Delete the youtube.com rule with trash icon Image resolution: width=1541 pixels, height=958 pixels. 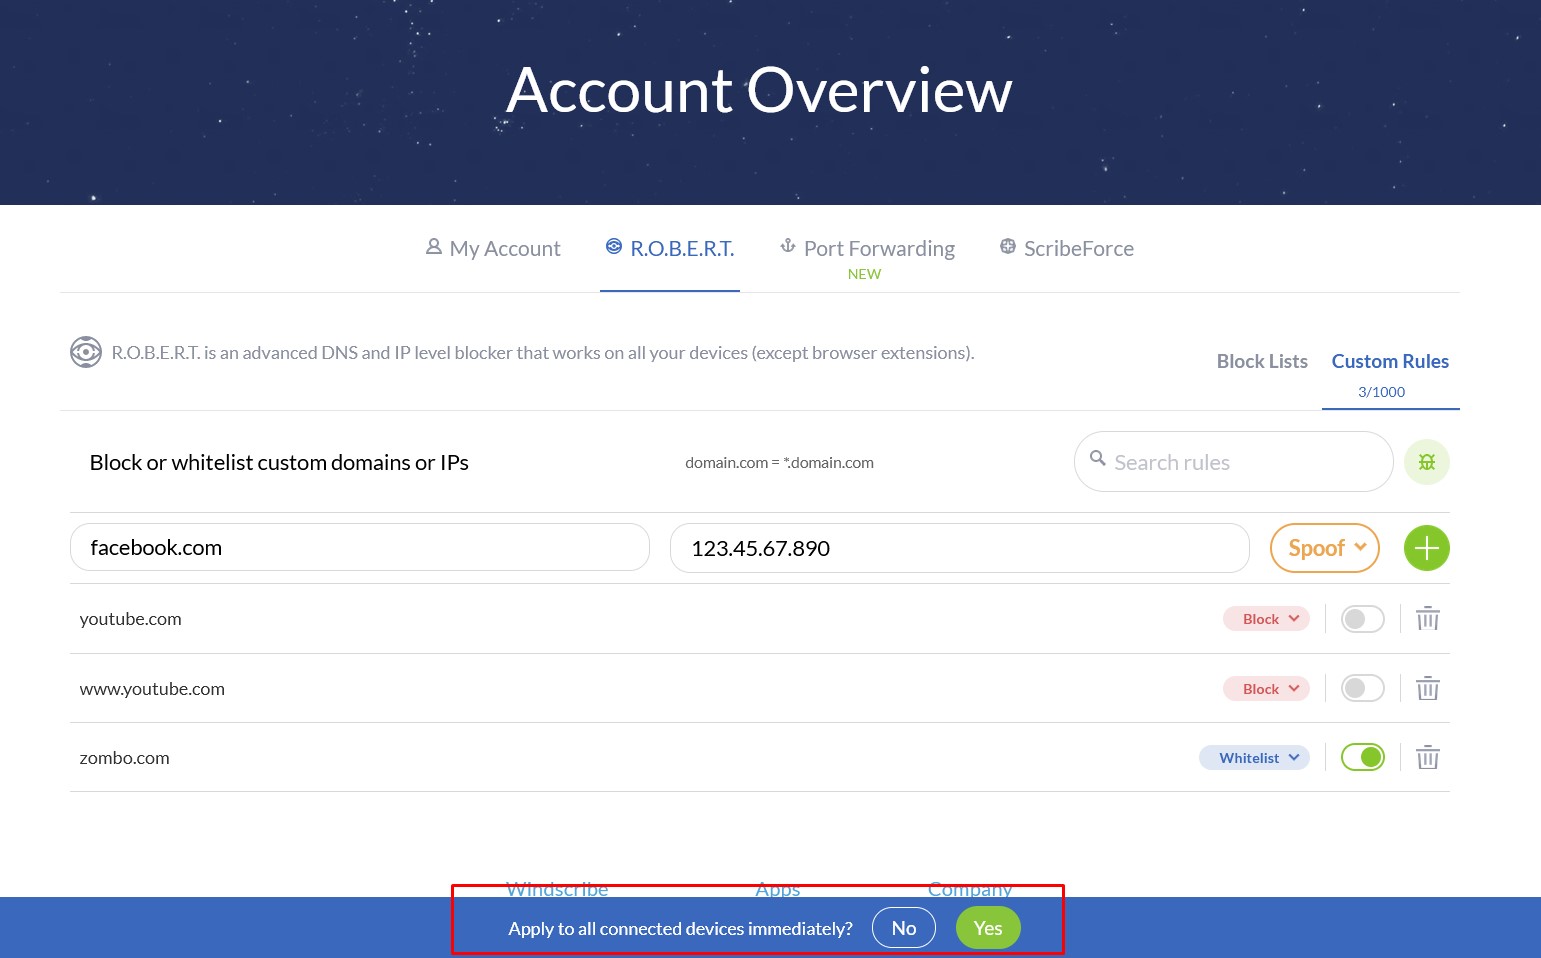tap(1427, 619)
